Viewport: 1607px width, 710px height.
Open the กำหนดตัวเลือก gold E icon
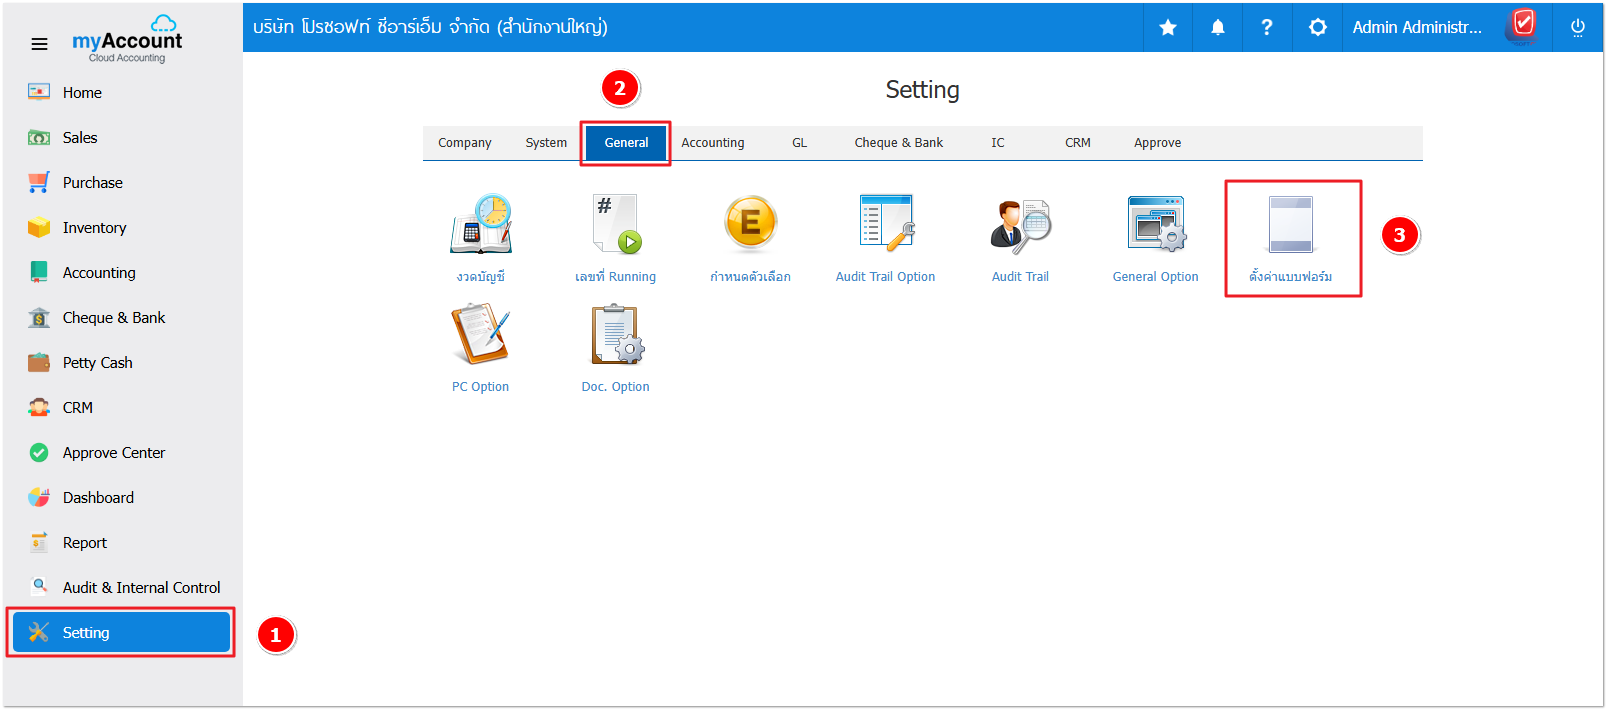tap(751, 225)
